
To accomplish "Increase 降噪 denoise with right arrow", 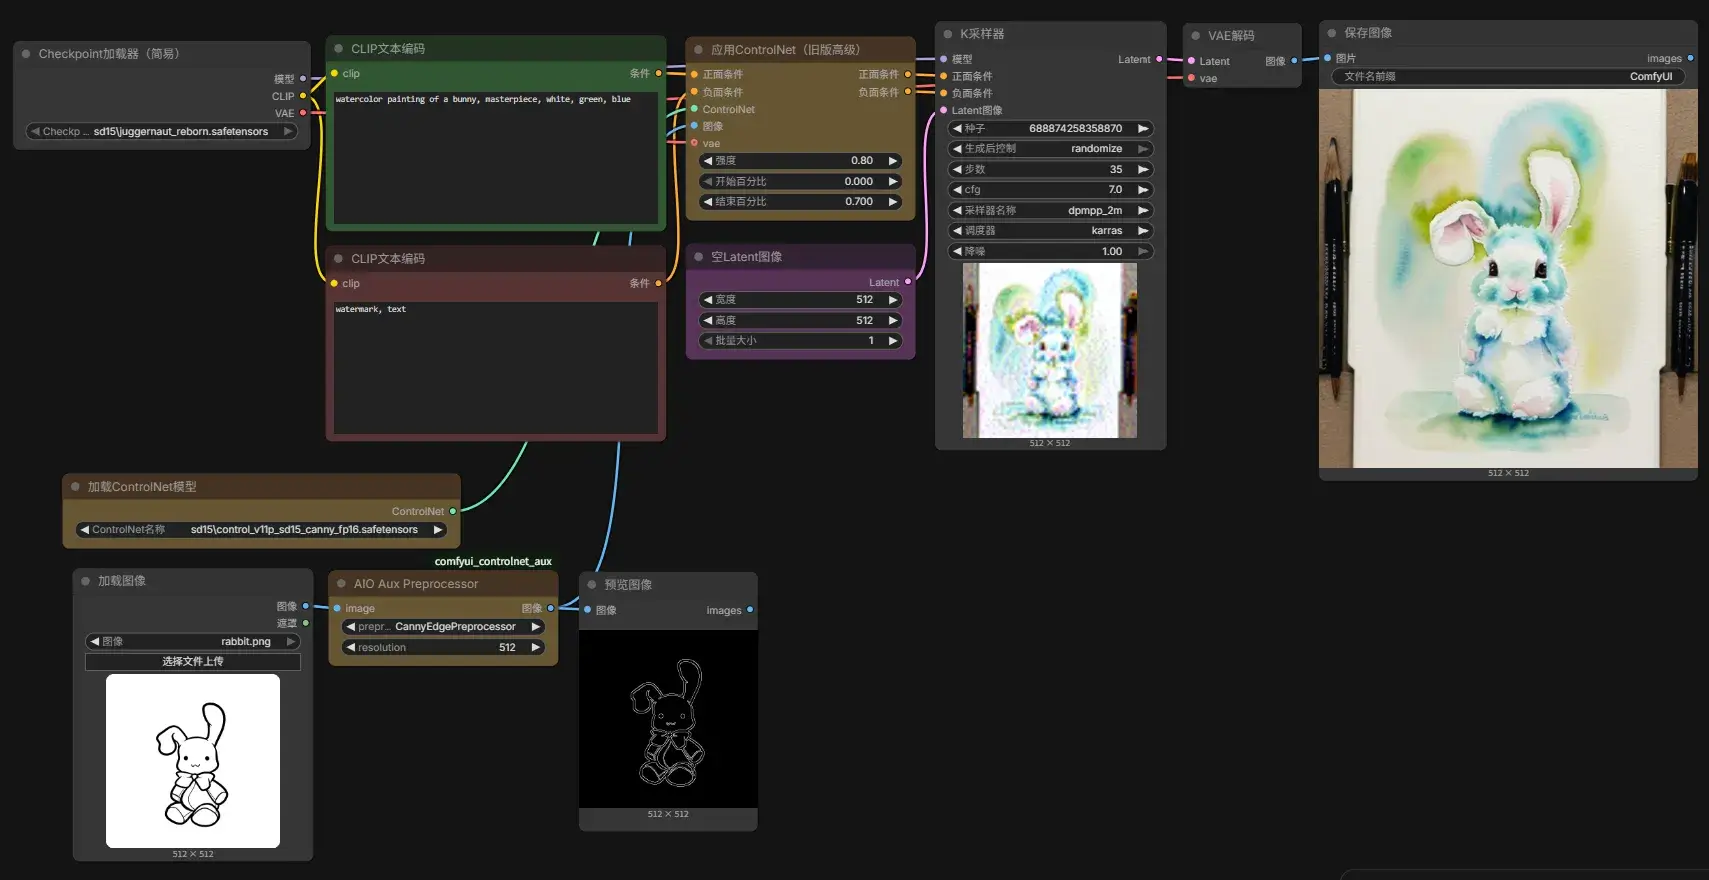I will [x=1143, y=252].
